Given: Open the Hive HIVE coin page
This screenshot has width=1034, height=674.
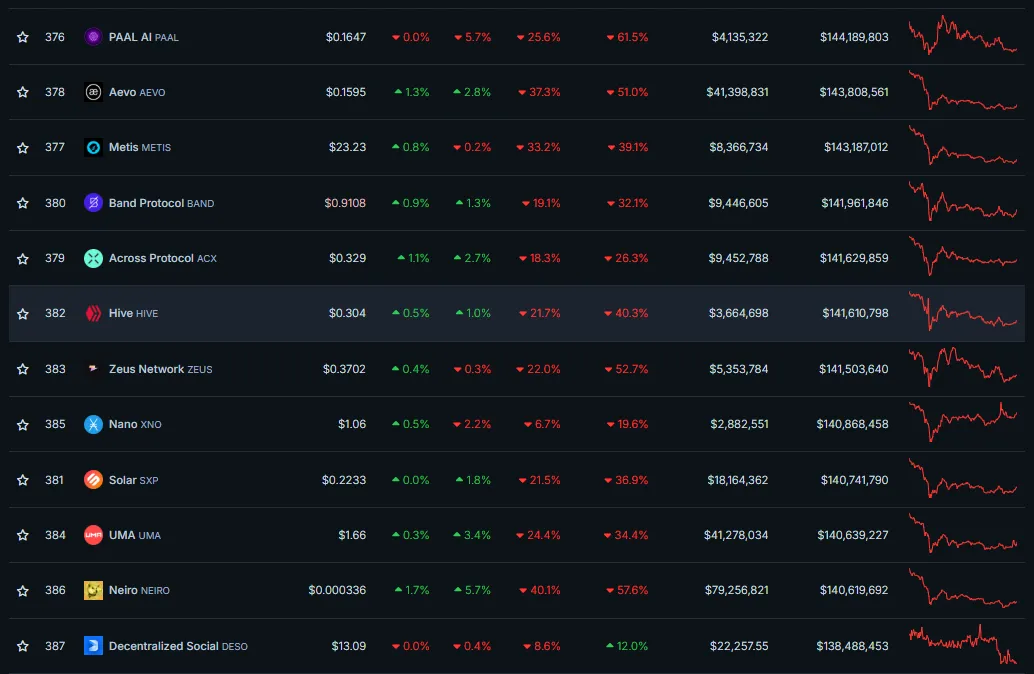Looking at the screenshot, I should click(x=133, y=313).
